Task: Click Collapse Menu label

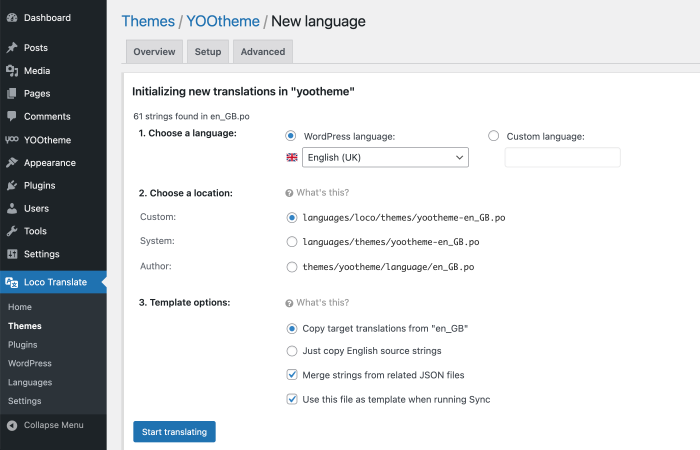Action: pos(54,425)
